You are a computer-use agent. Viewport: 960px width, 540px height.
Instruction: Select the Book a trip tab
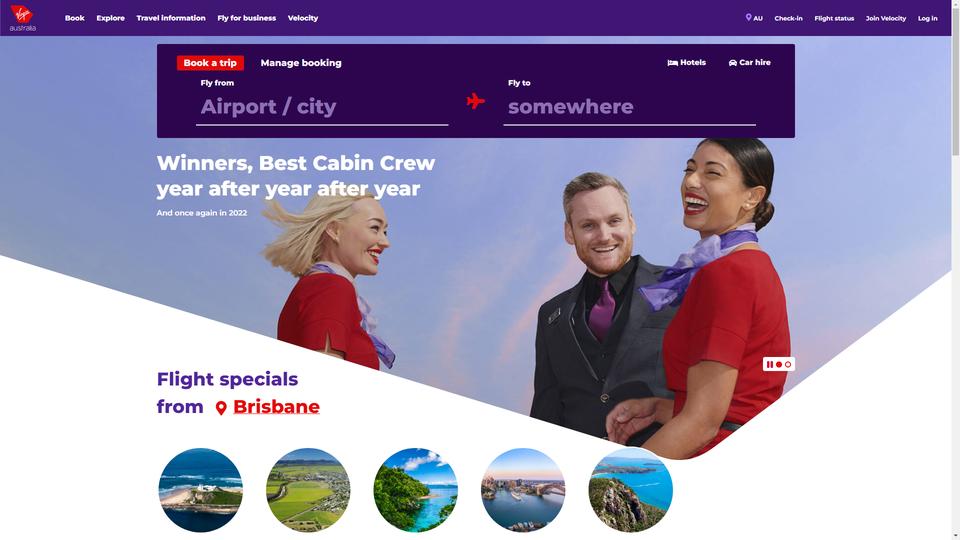pyautogui.click(x=210, y=62)
